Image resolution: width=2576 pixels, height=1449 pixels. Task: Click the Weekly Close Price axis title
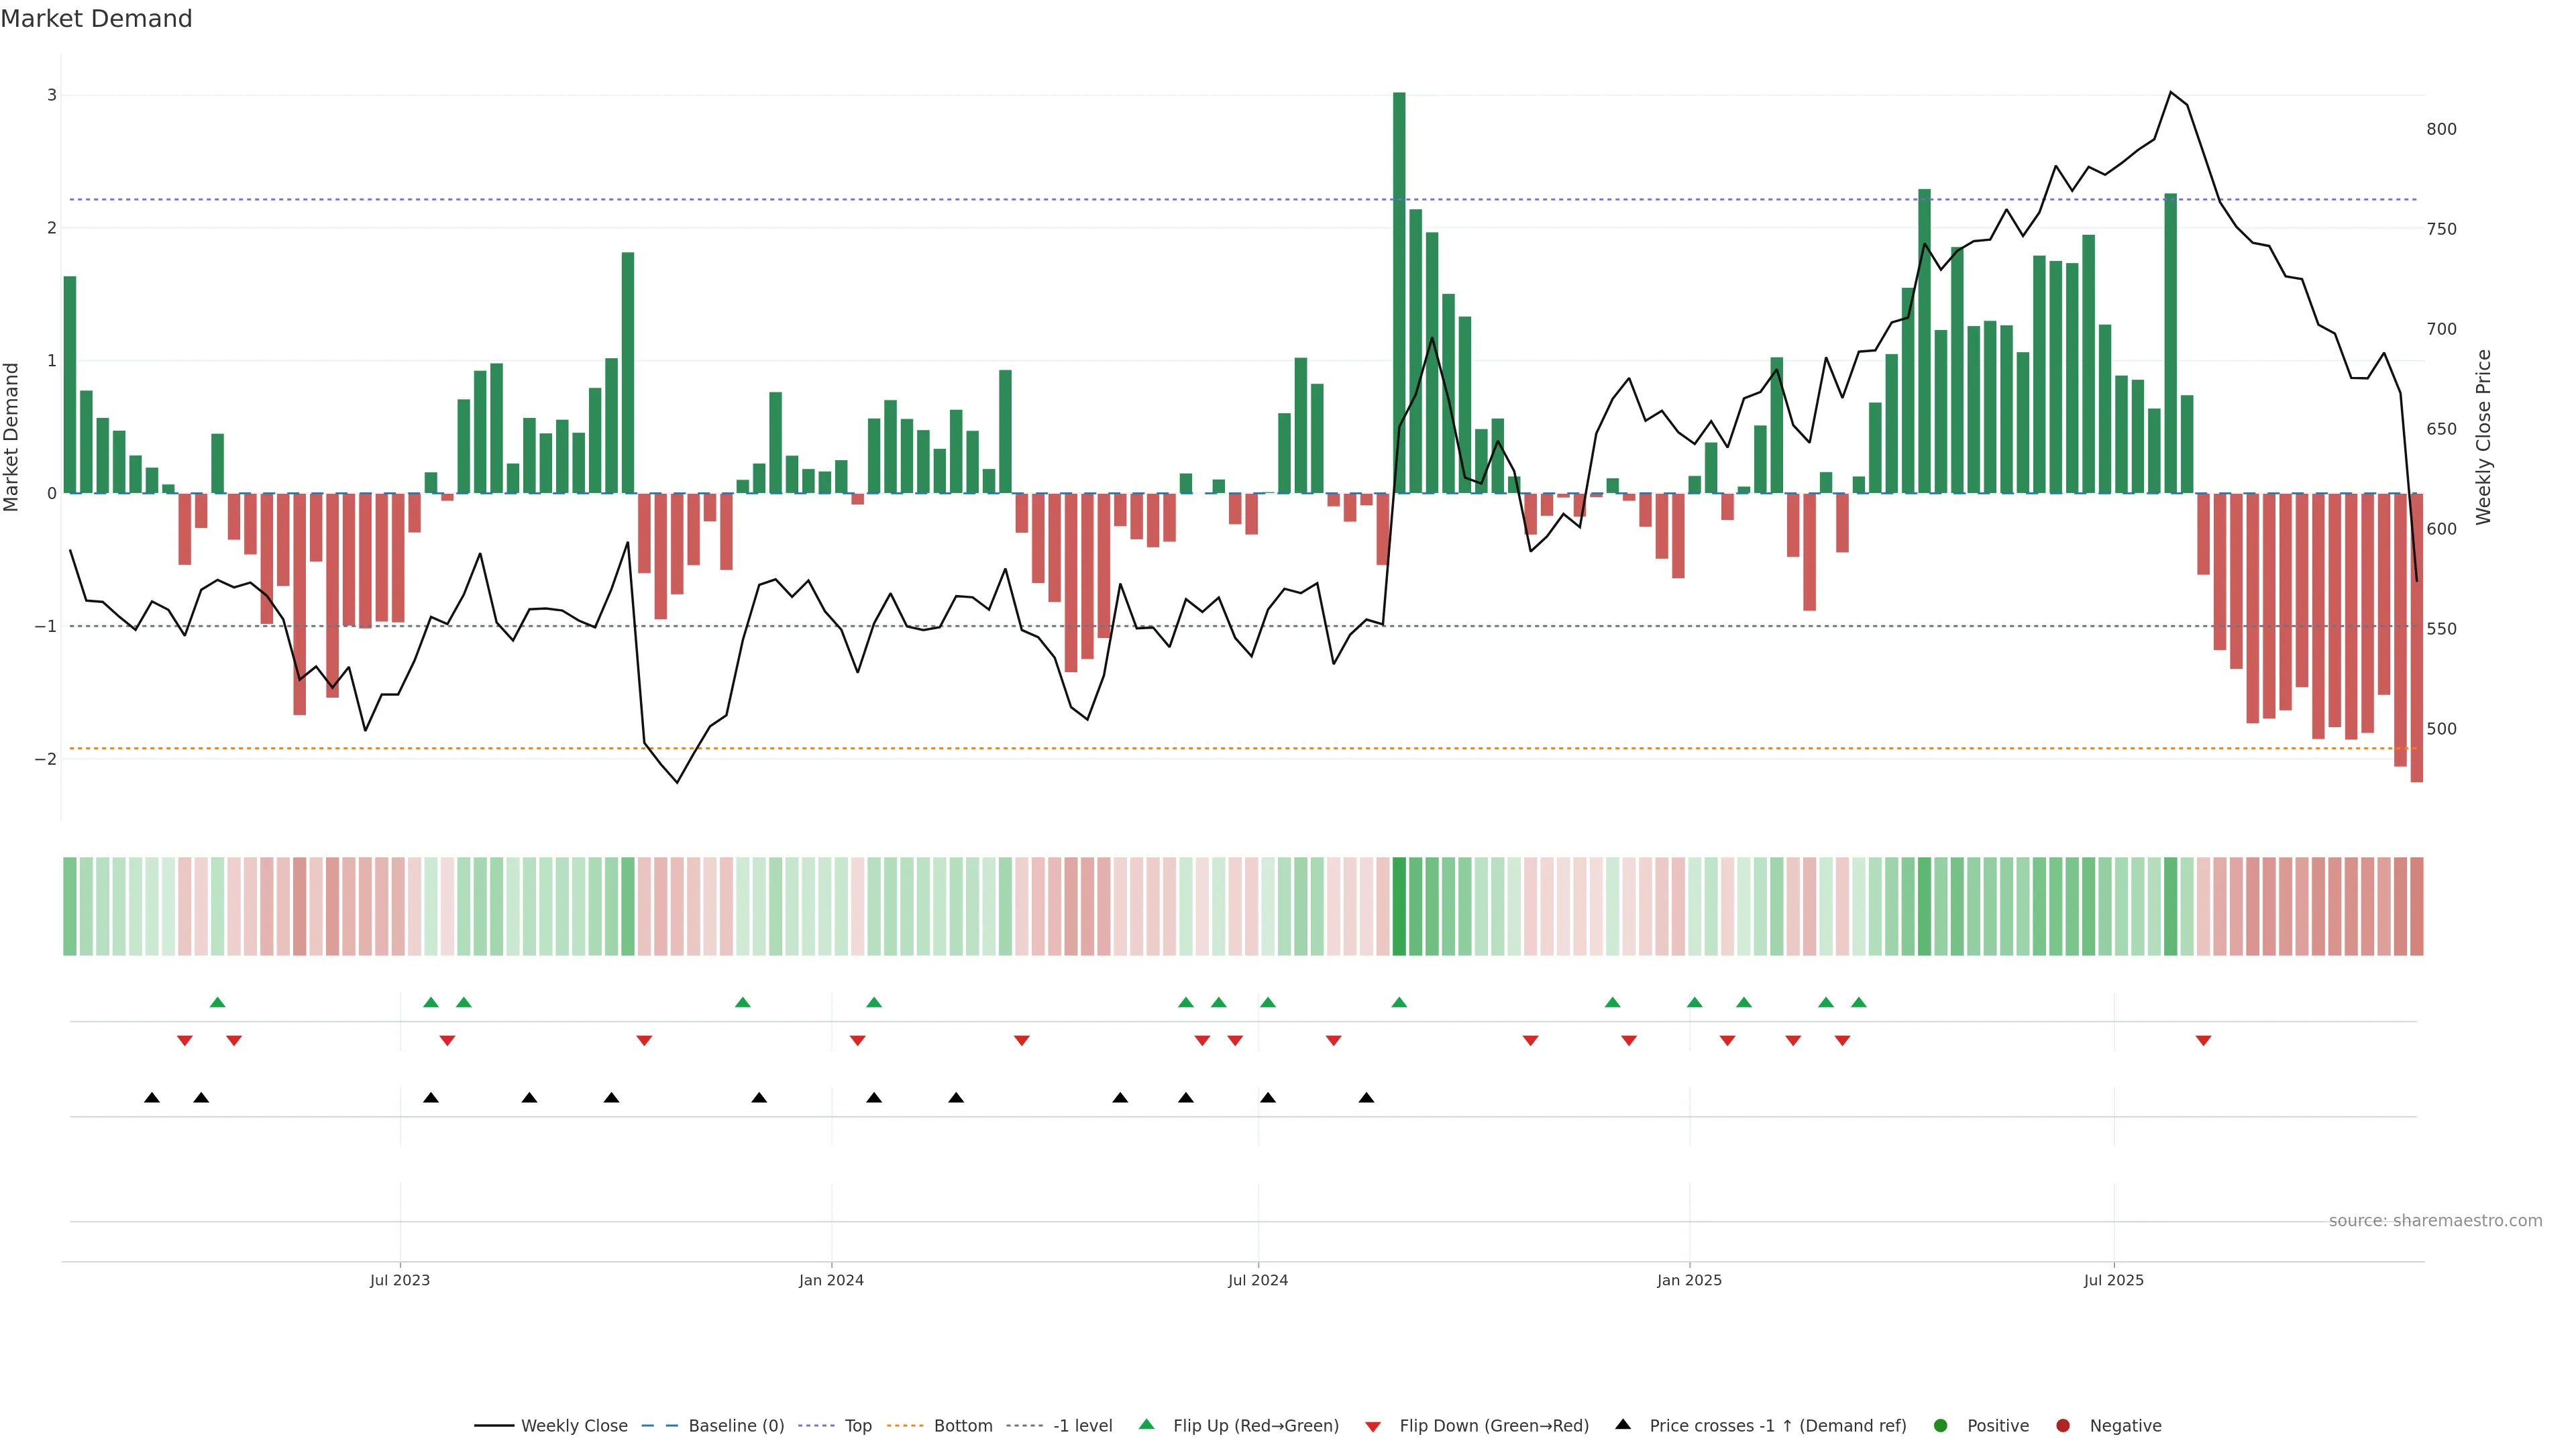point(2484,437)
